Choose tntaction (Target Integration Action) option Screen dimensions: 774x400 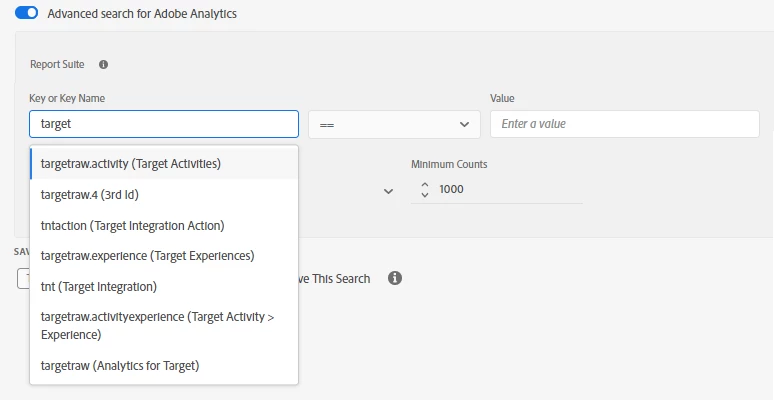click(164, 226)
